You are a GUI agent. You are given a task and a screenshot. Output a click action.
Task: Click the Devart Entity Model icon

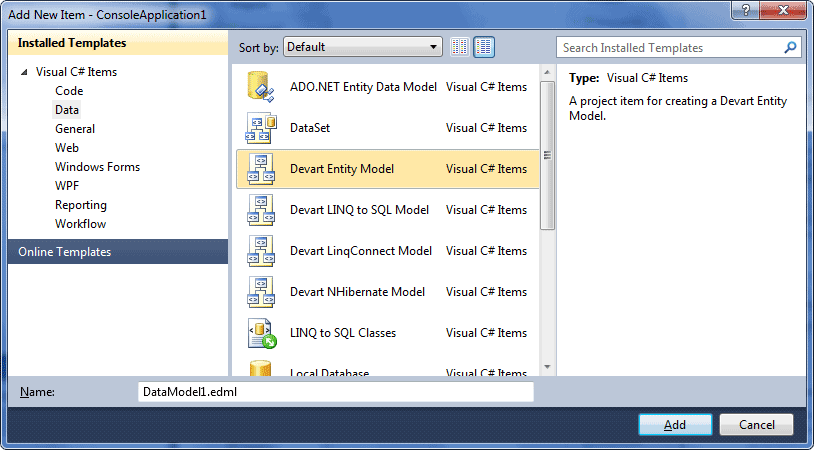pos(261,169)
